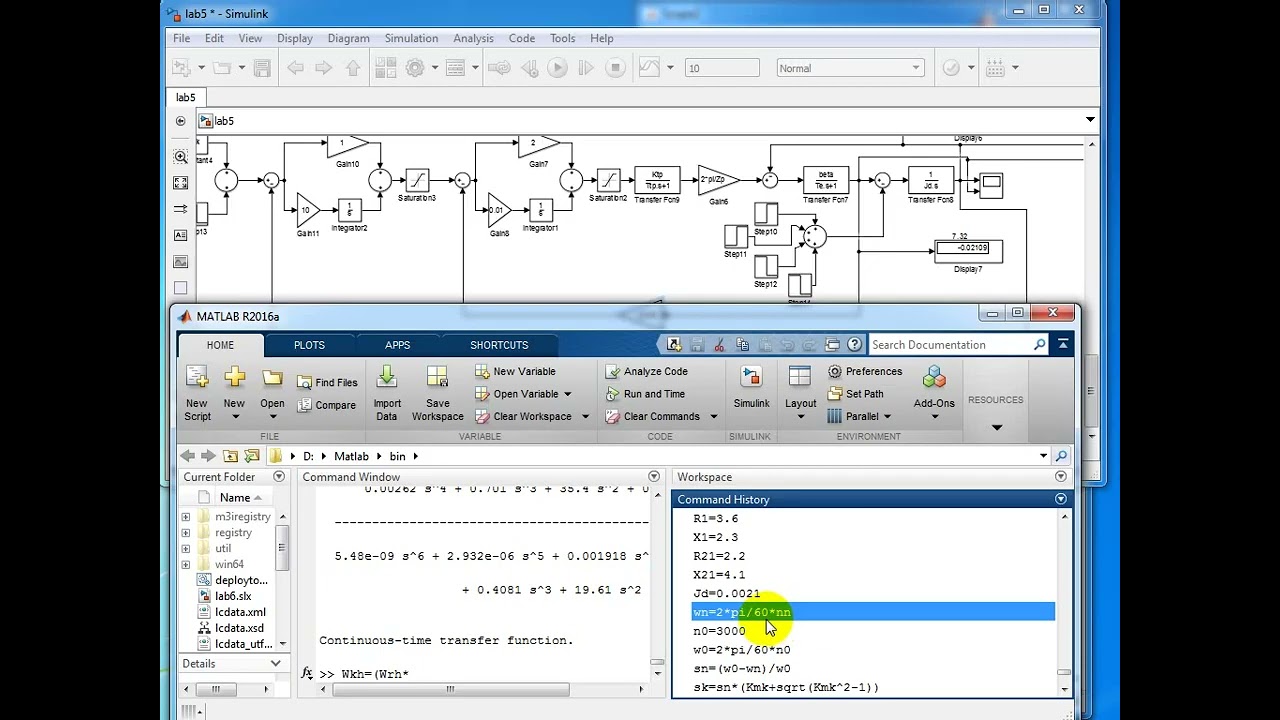Click the Simulink button in MATLAB toolstrip

pyautogui.click(x=751, y=387)
